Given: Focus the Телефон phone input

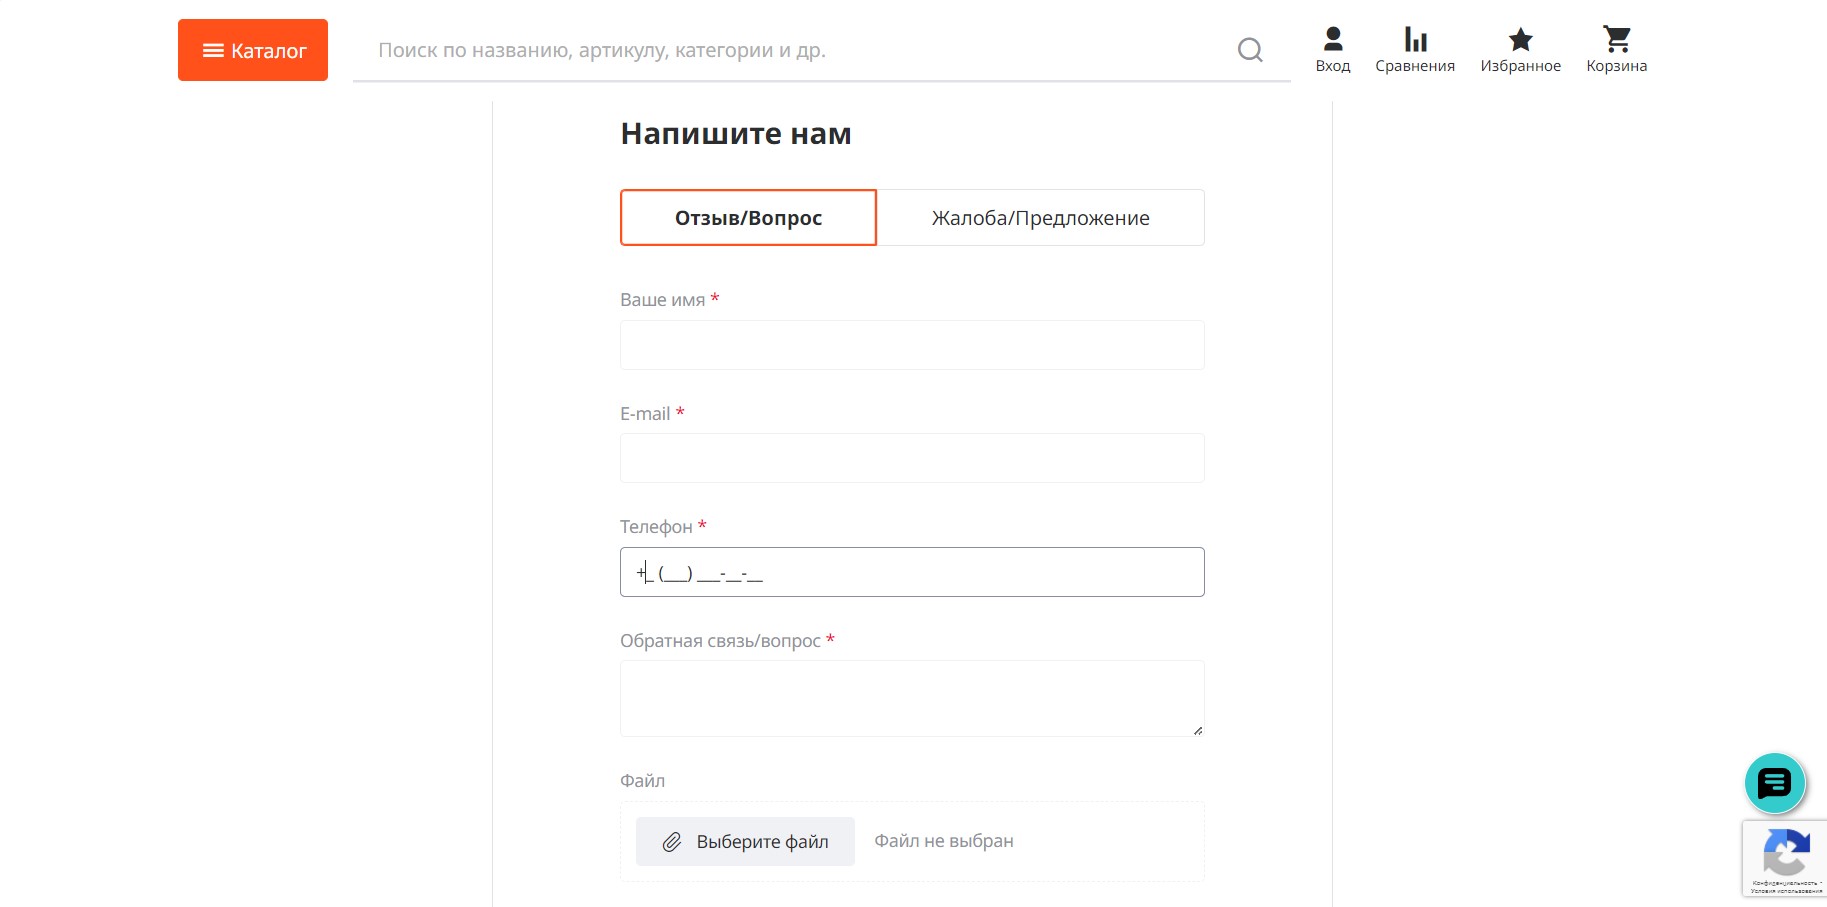Looking at the screenshot, I should (x=912, y=572).
